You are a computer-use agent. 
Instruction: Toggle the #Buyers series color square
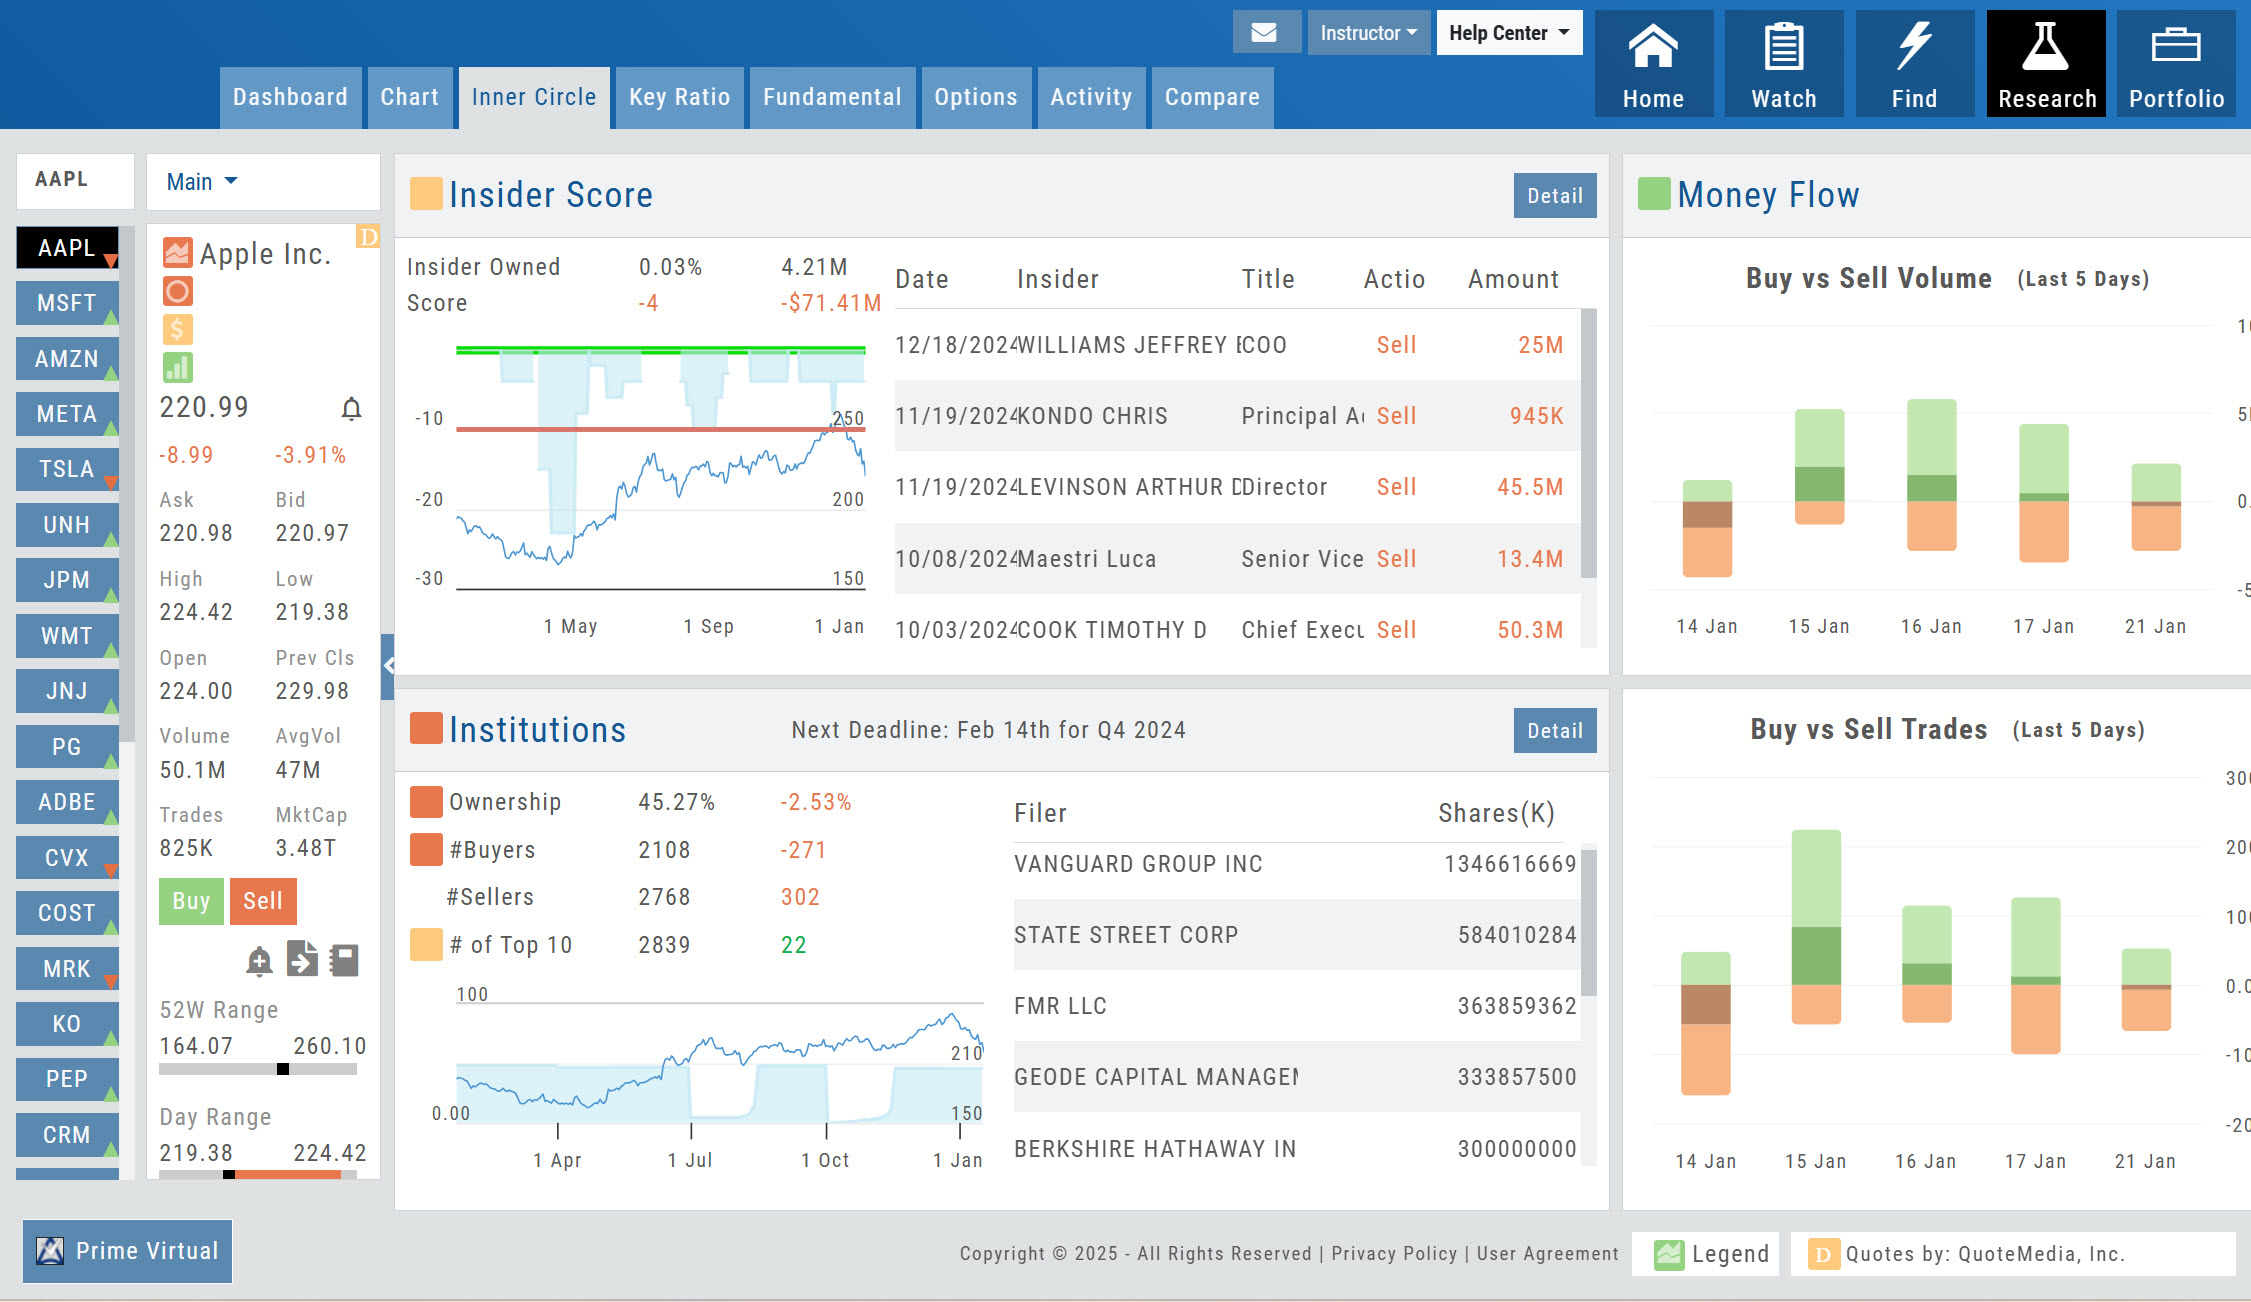click(x=426, y=850)
